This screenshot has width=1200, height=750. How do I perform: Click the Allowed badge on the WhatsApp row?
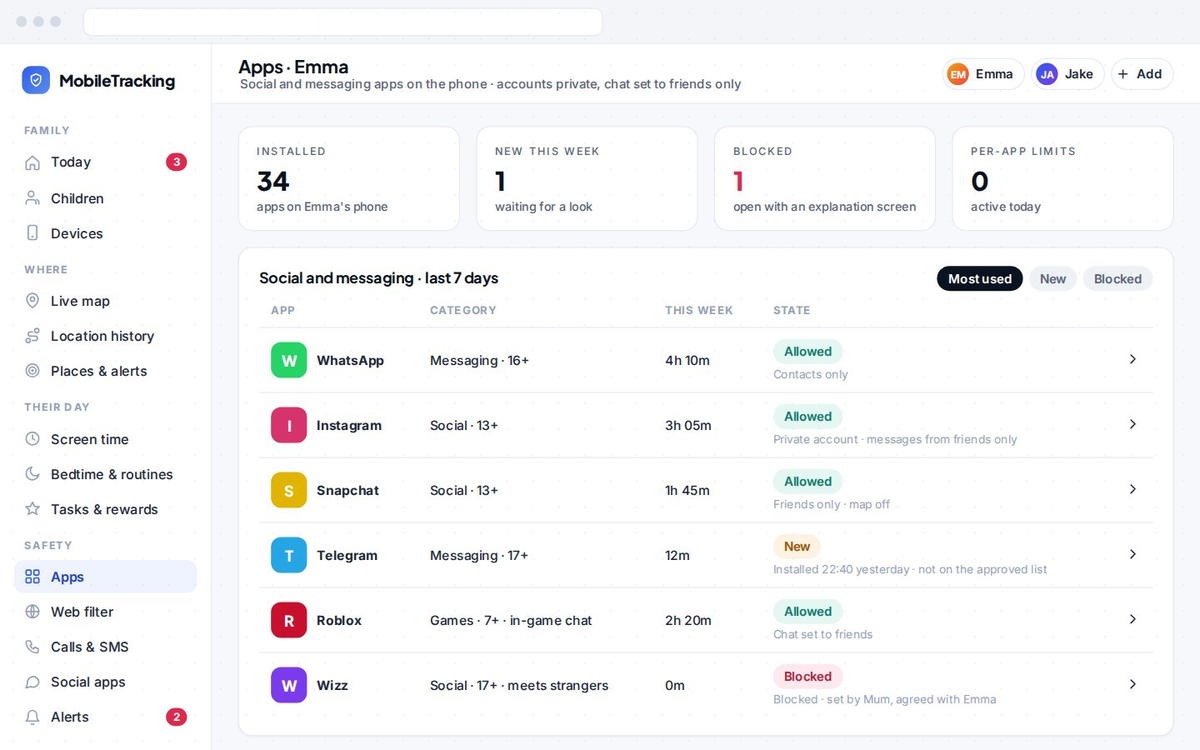point(808,352)
